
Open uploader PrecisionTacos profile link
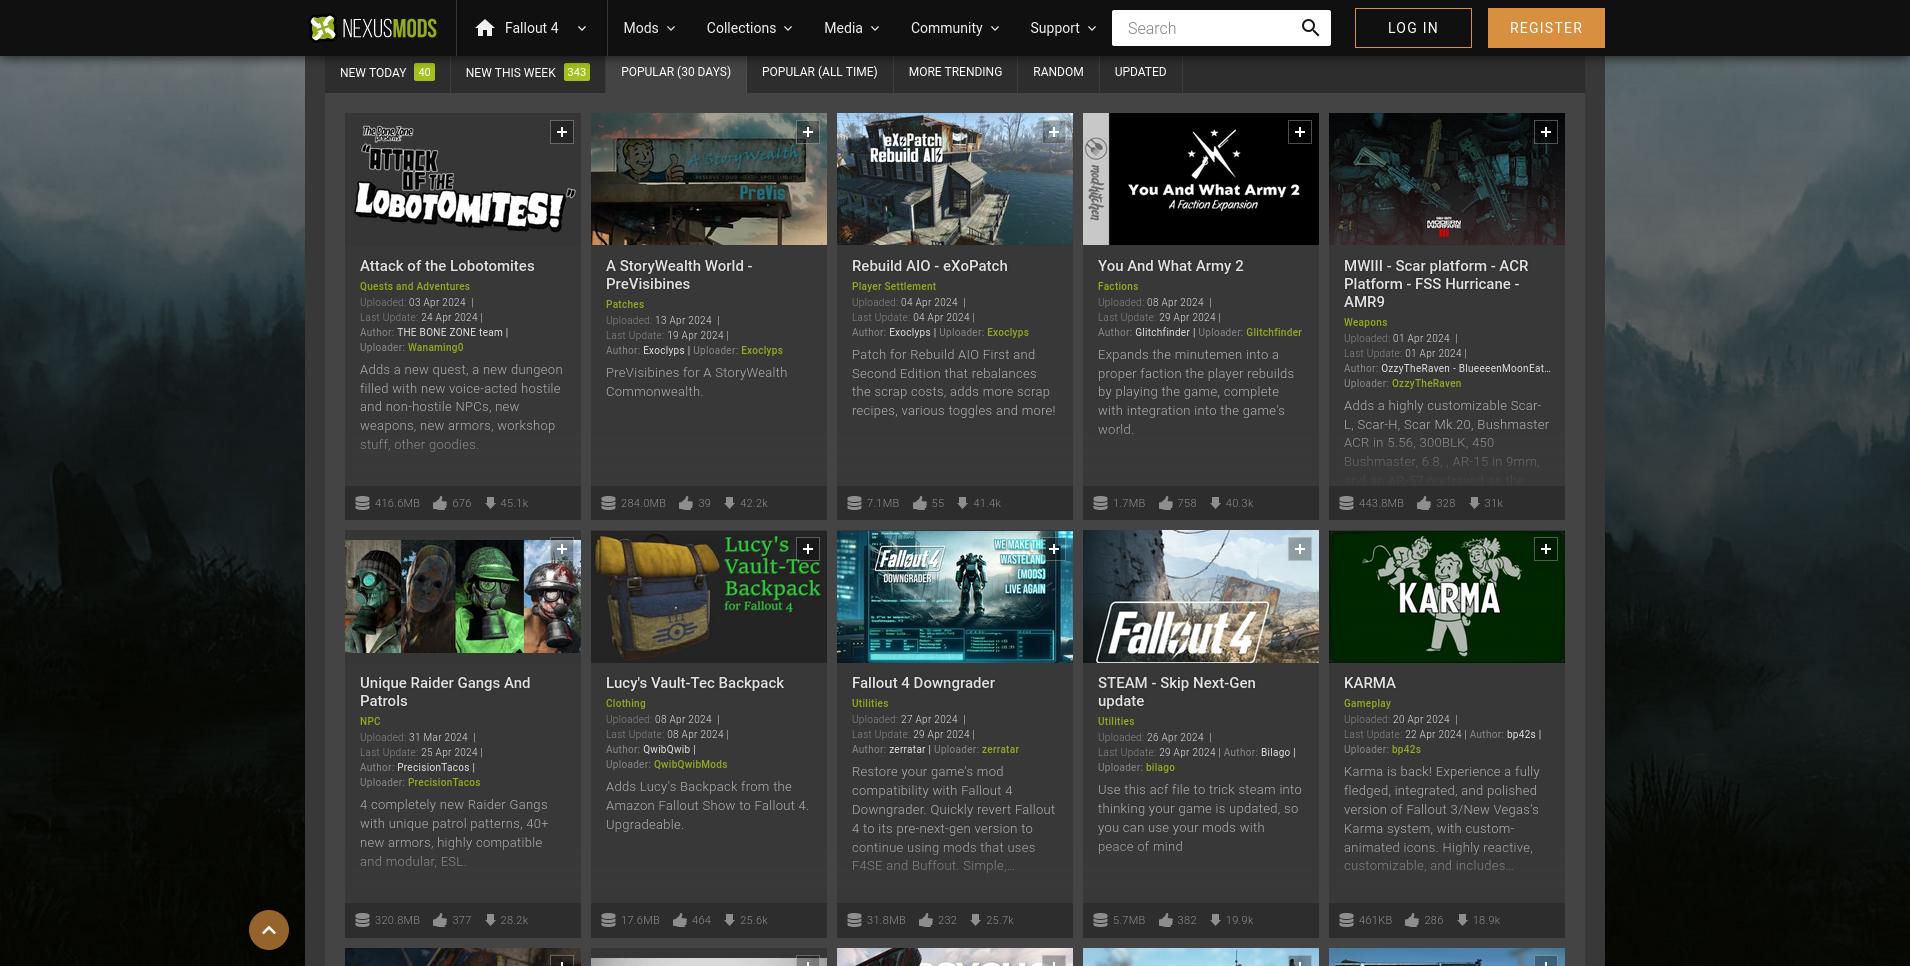(x=444, y=783)
